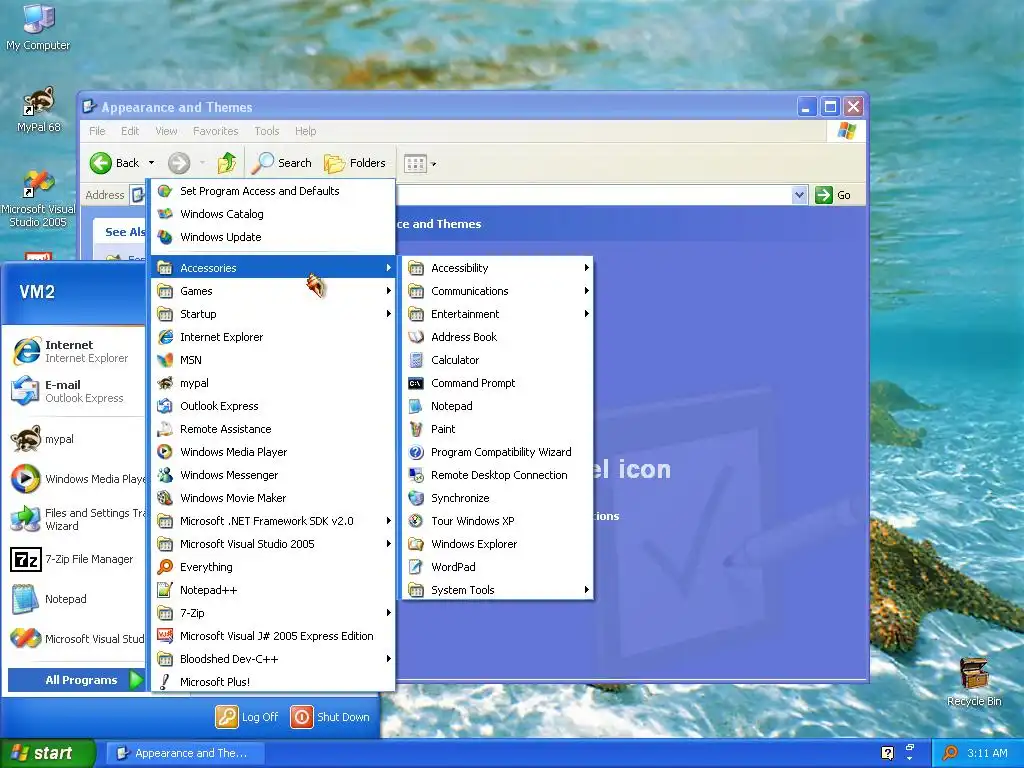Select Appearance and Themes taskbar button
Image resolution: width=1024 pixels, height=768 pixels.
185,753
